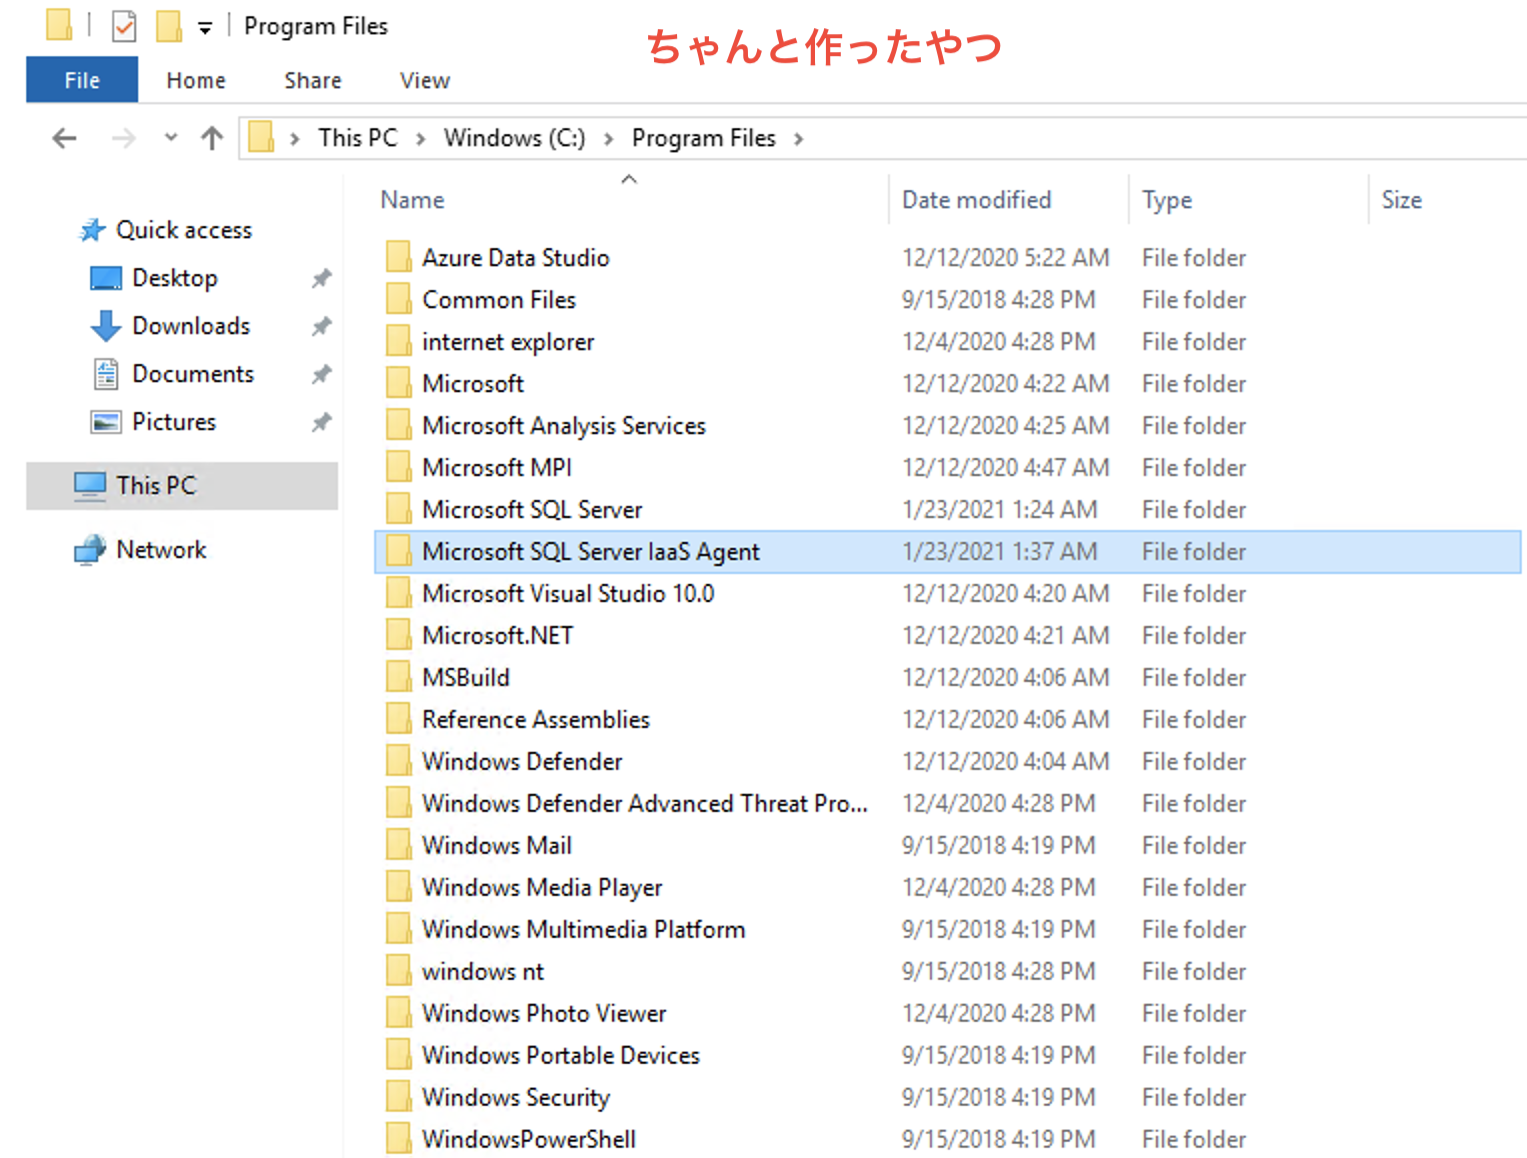Select This PC in navigation pane
Screen dimensions: 1527x1158
coord(156,486)
